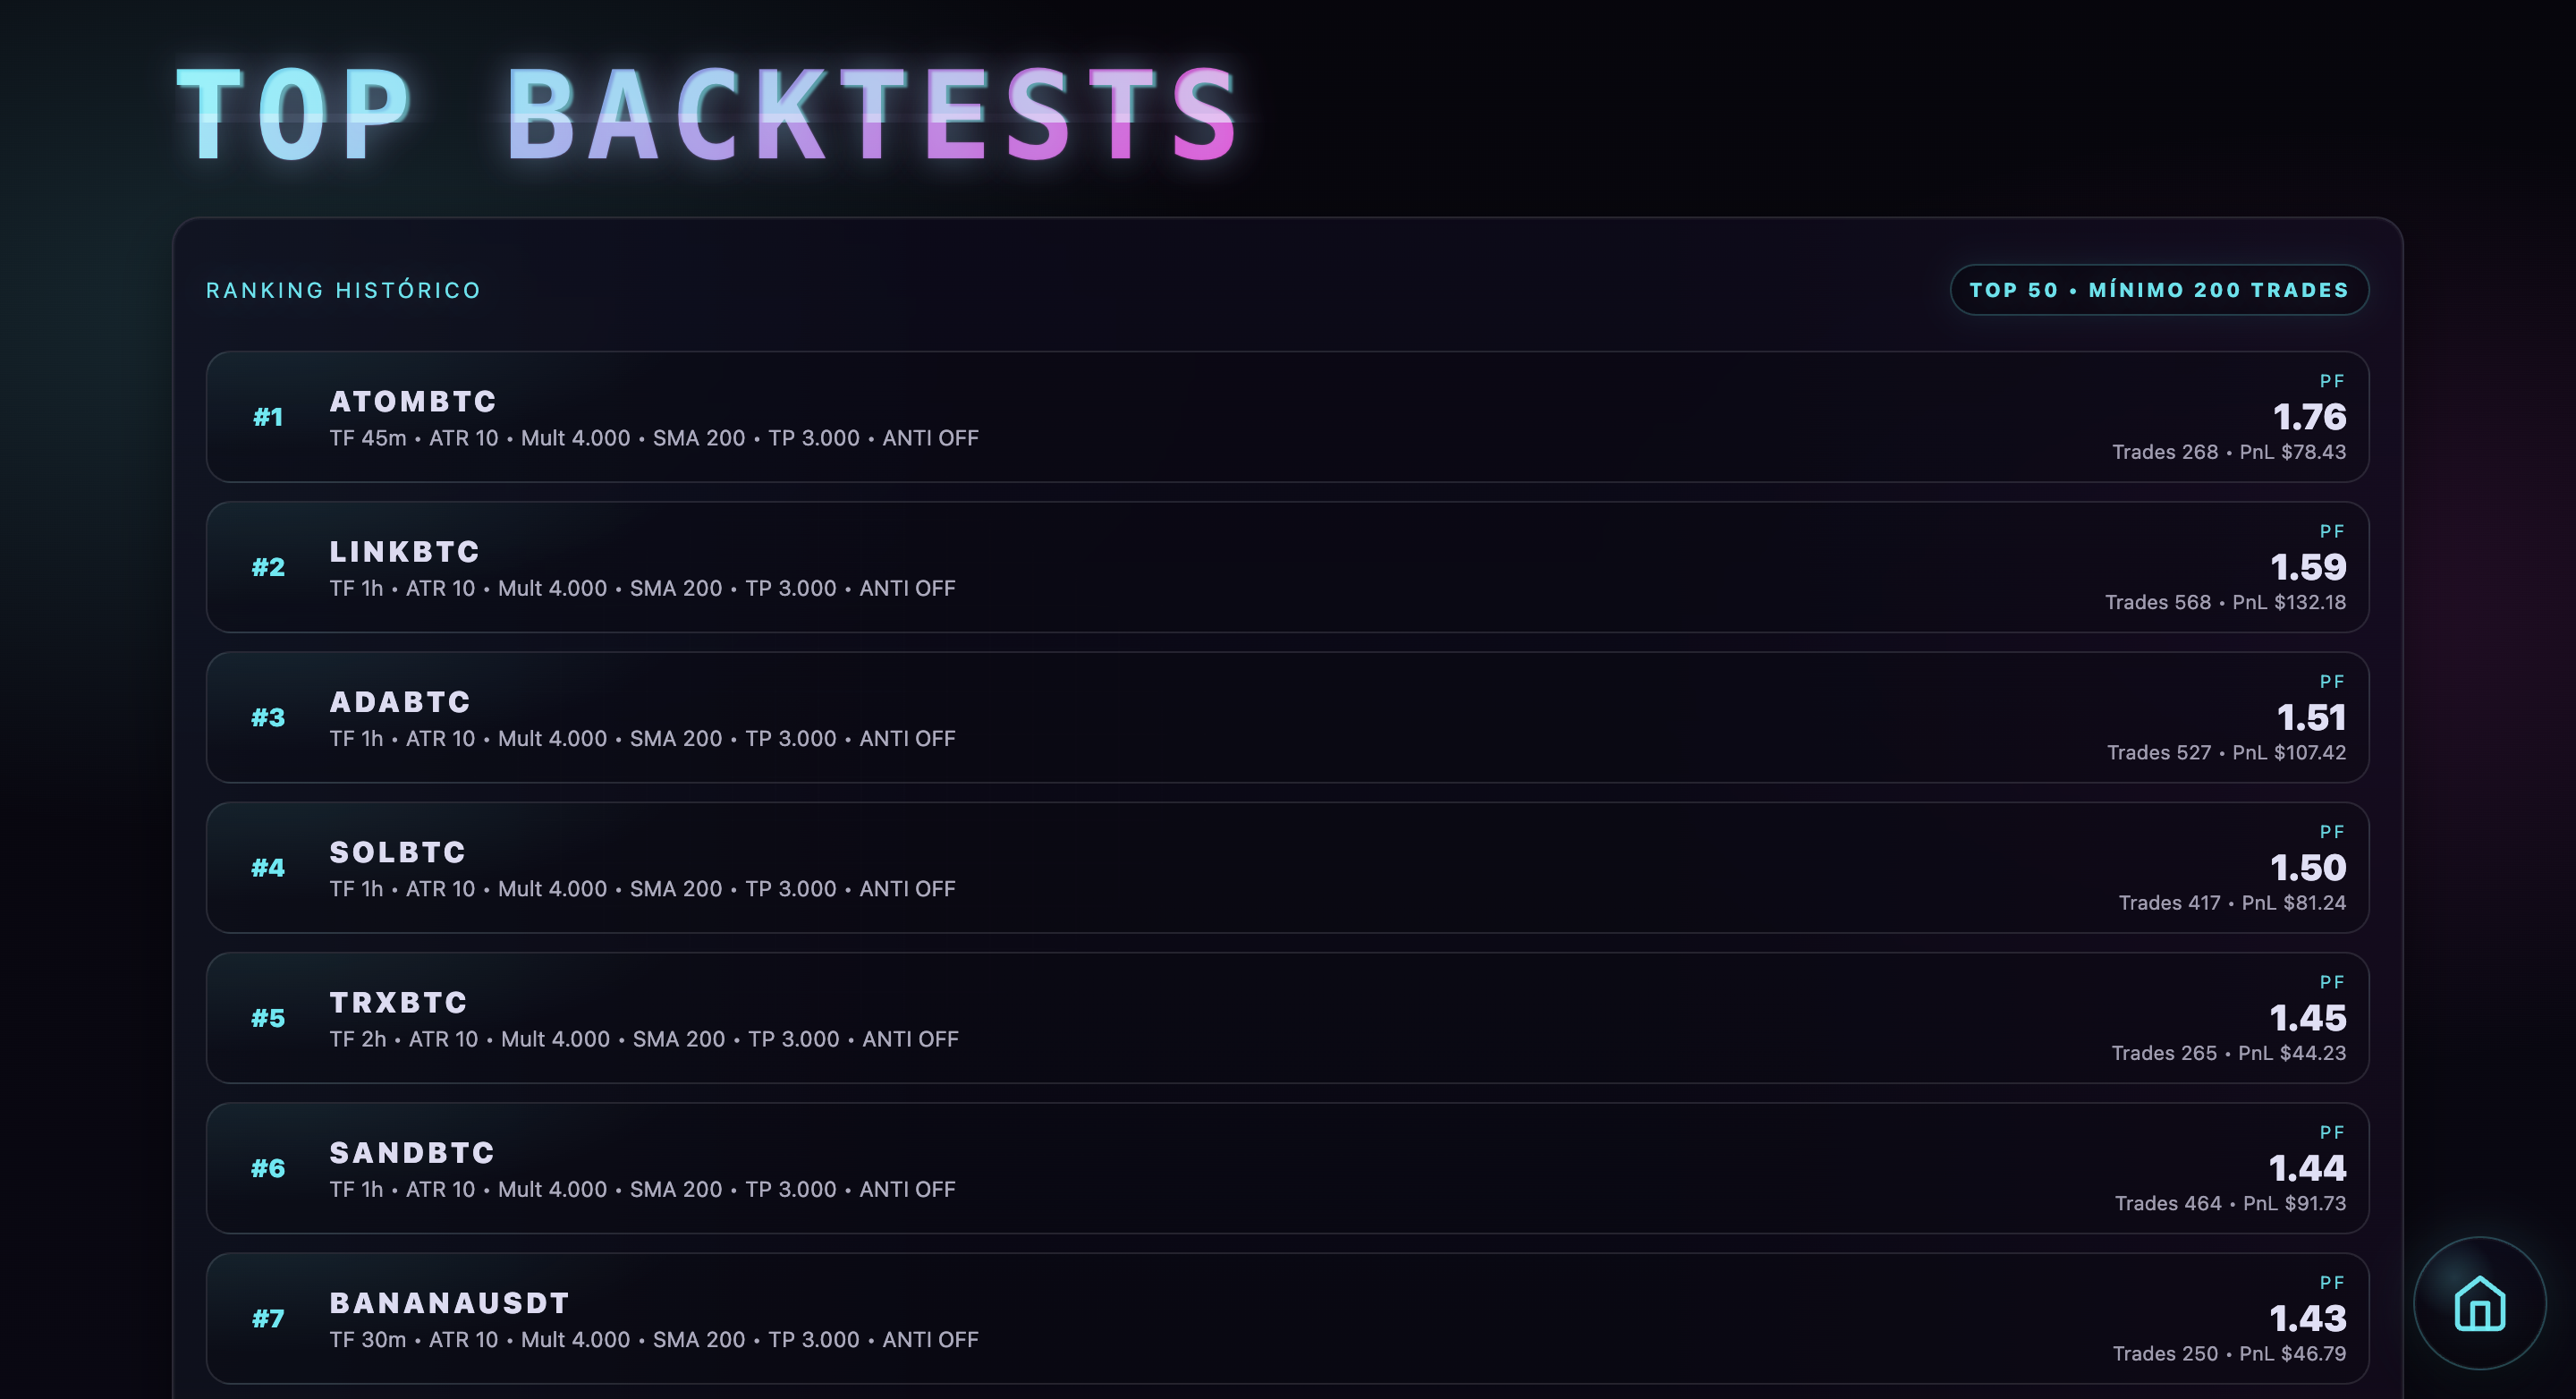
Task: Click the #1 rank badge beside ATOMBTC
Action: coord(267,417)
